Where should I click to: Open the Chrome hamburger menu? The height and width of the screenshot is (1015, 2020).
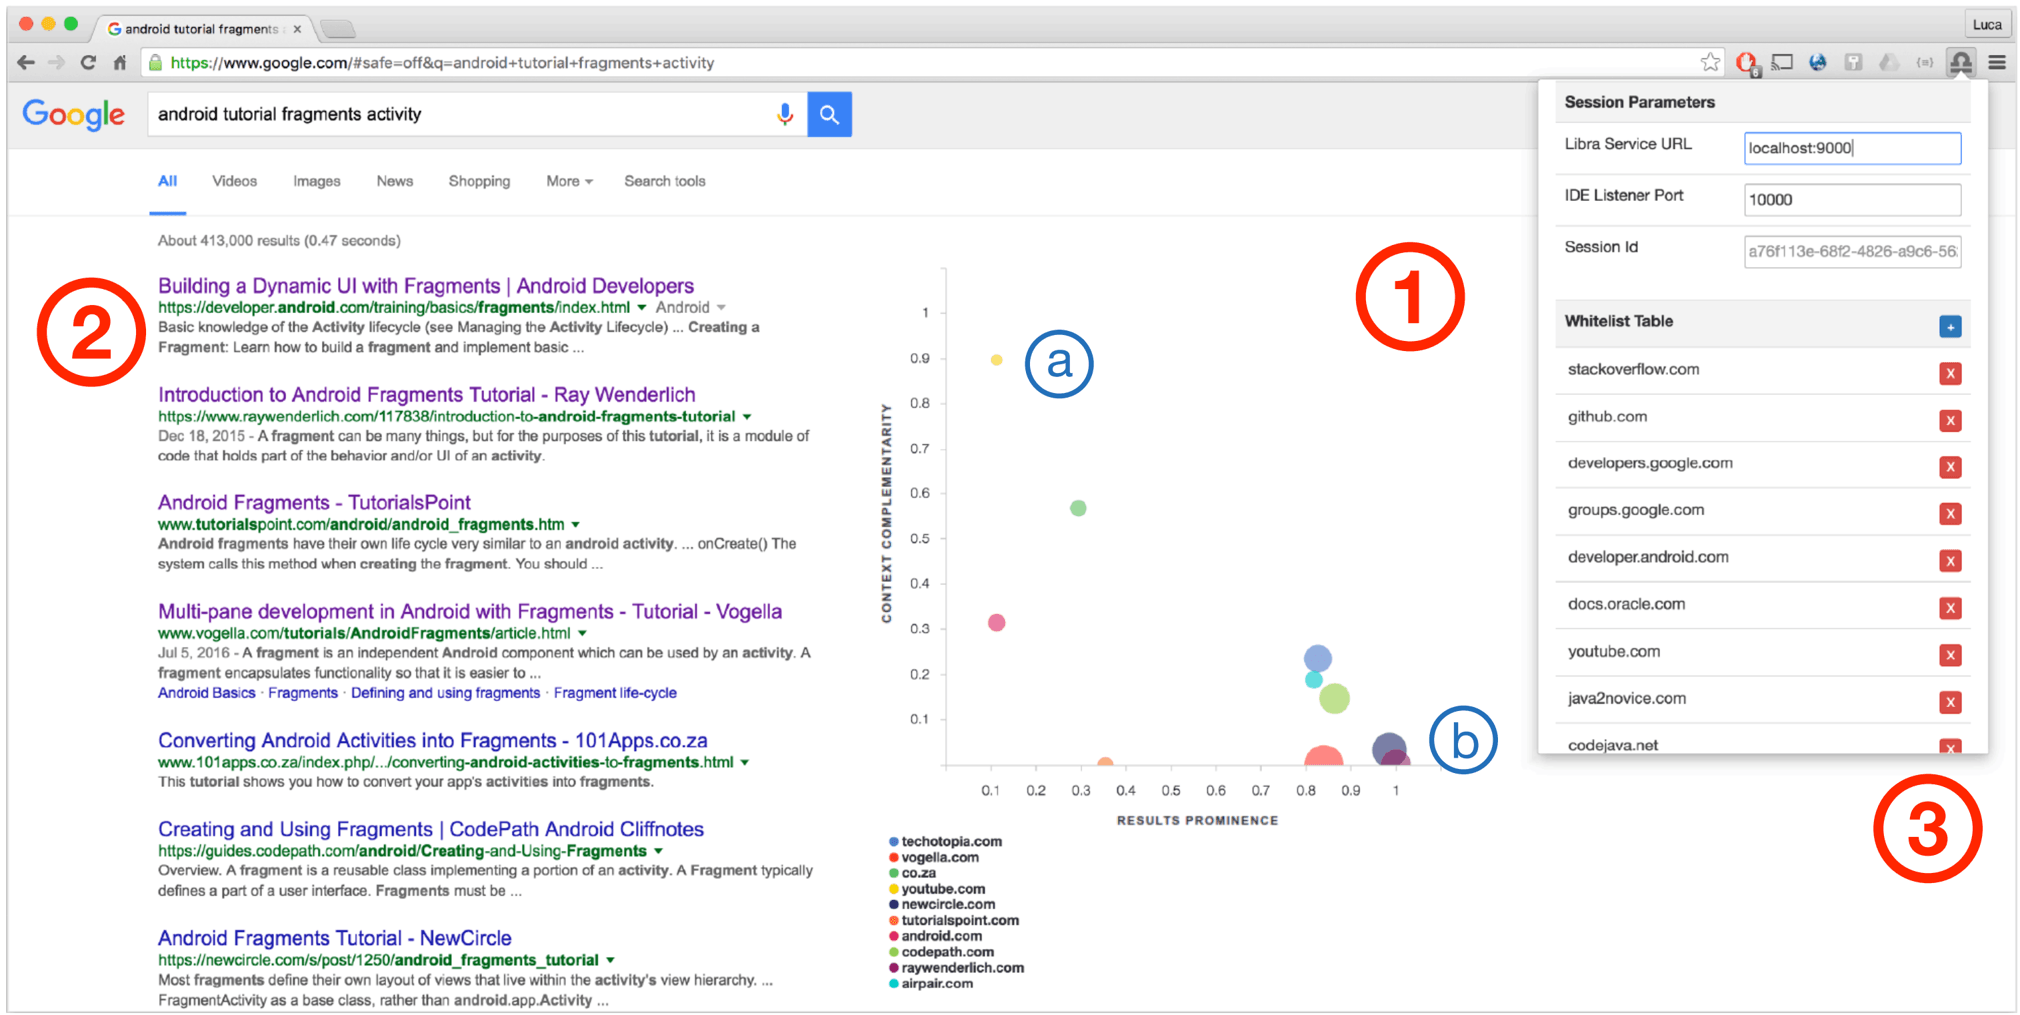pos(1997,63)
